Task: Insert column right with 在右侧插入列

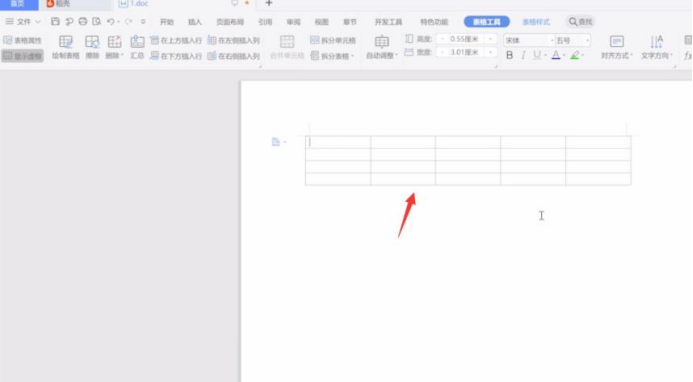Action: tap(233, 56)
